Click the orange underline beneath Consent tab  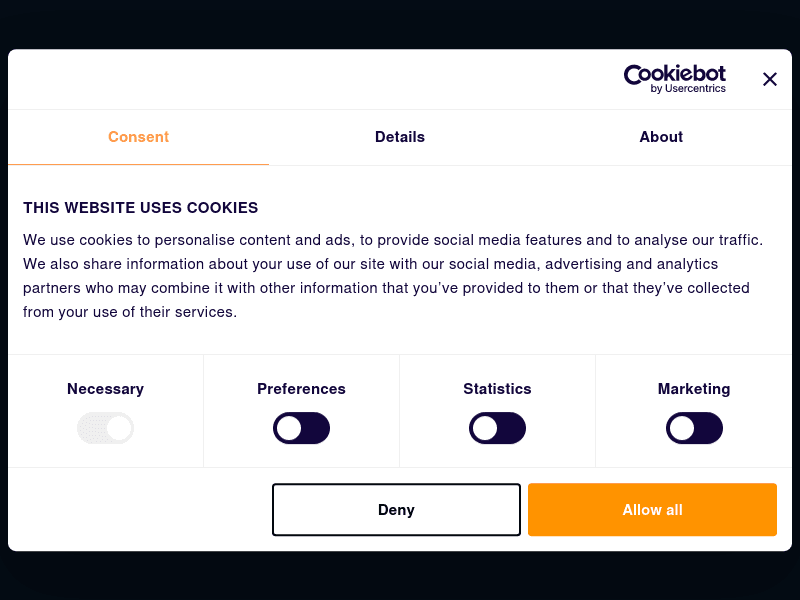click(x=138, y=164)
